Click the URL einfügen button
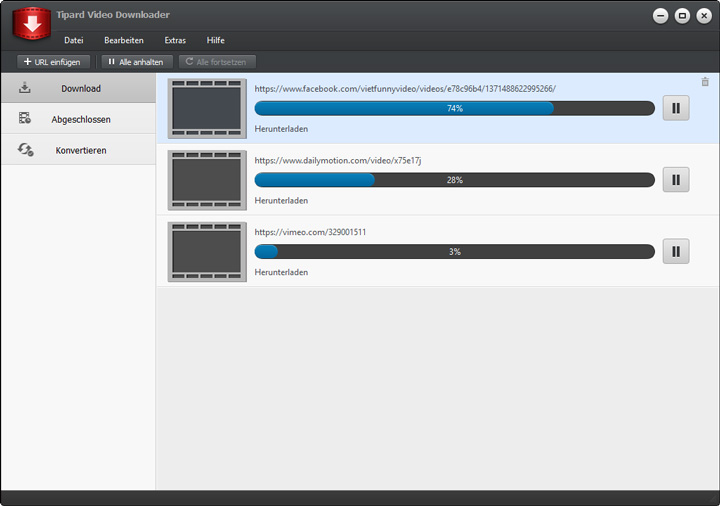Image resolution: width=720 pixels, height=506 pixels. point(53,62)
